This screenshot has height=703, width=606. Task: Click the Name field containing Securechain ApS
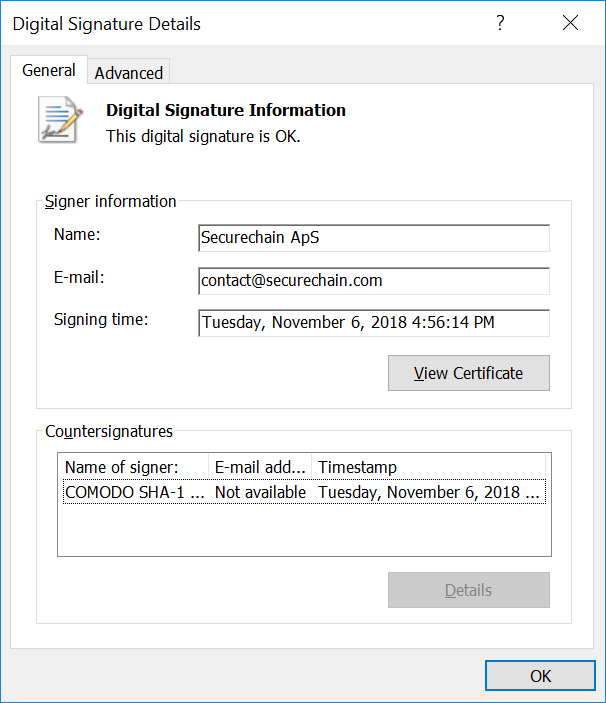pos(374,238)
